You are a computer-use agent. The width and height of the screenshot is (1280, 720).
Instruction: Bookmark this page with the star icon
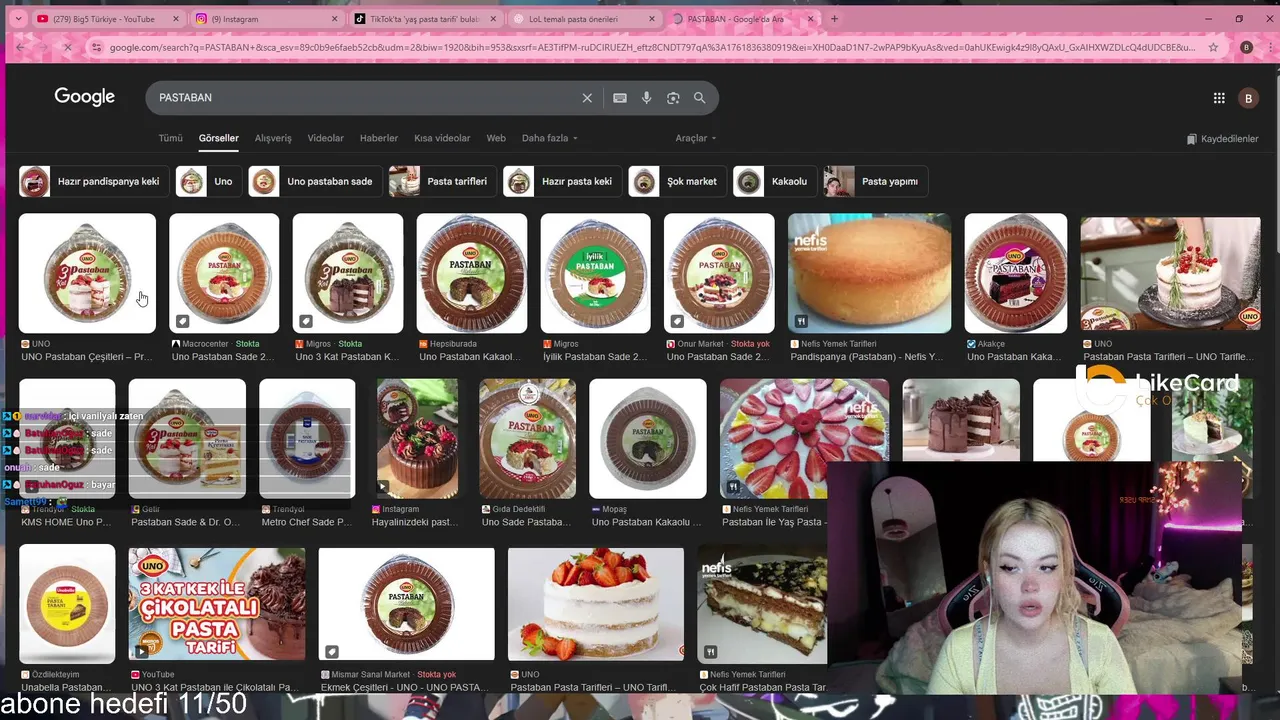click(x=1213, y=47)
